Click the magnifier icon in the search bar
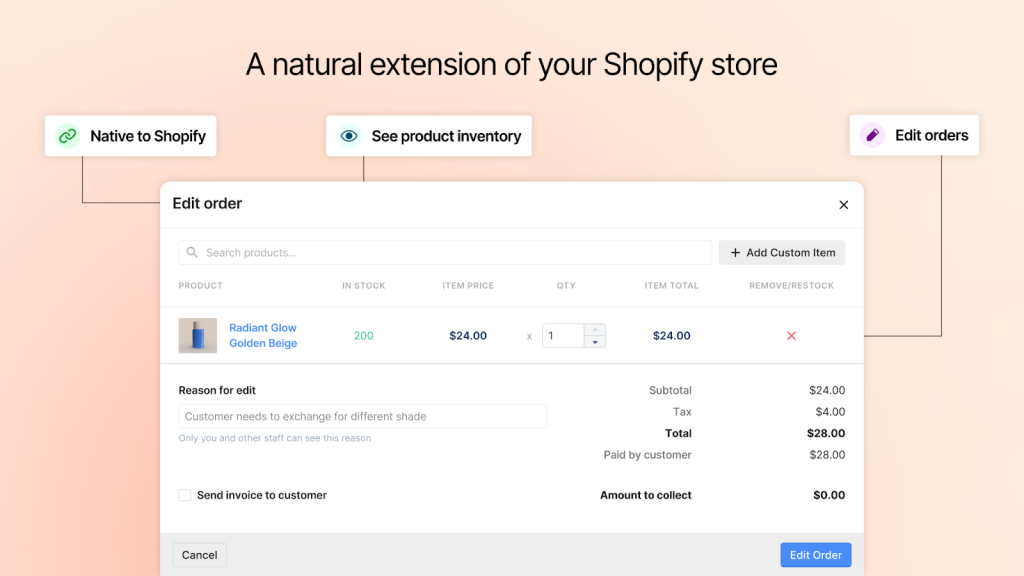The image size is (1024, 576). 190,252
